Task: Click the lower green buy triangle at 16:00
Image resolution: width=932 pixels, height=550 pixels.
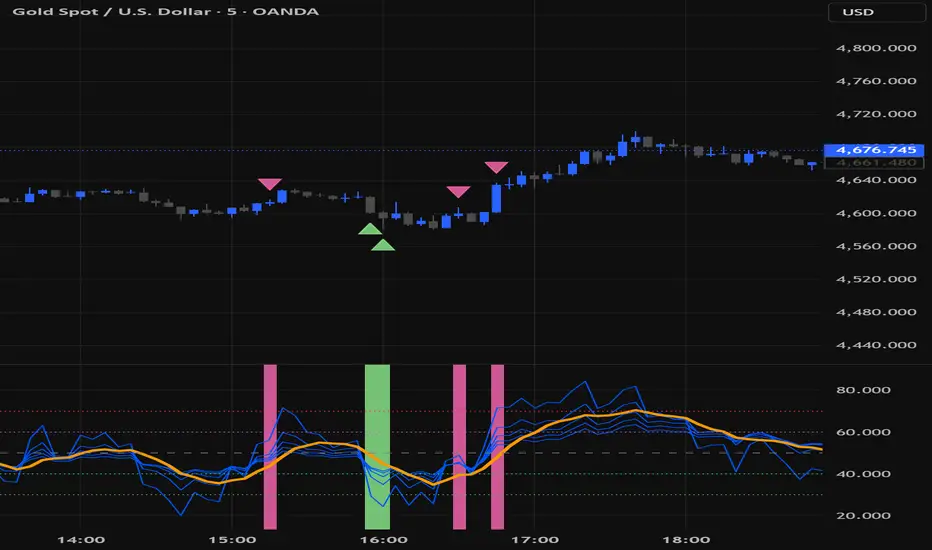Action: point(383,245)
